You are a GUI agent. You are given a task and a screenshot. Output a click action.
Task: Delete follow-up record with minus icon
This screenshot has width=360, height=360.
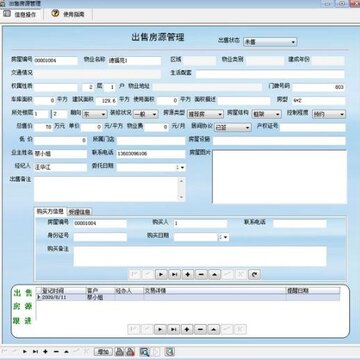coord(200,329)
